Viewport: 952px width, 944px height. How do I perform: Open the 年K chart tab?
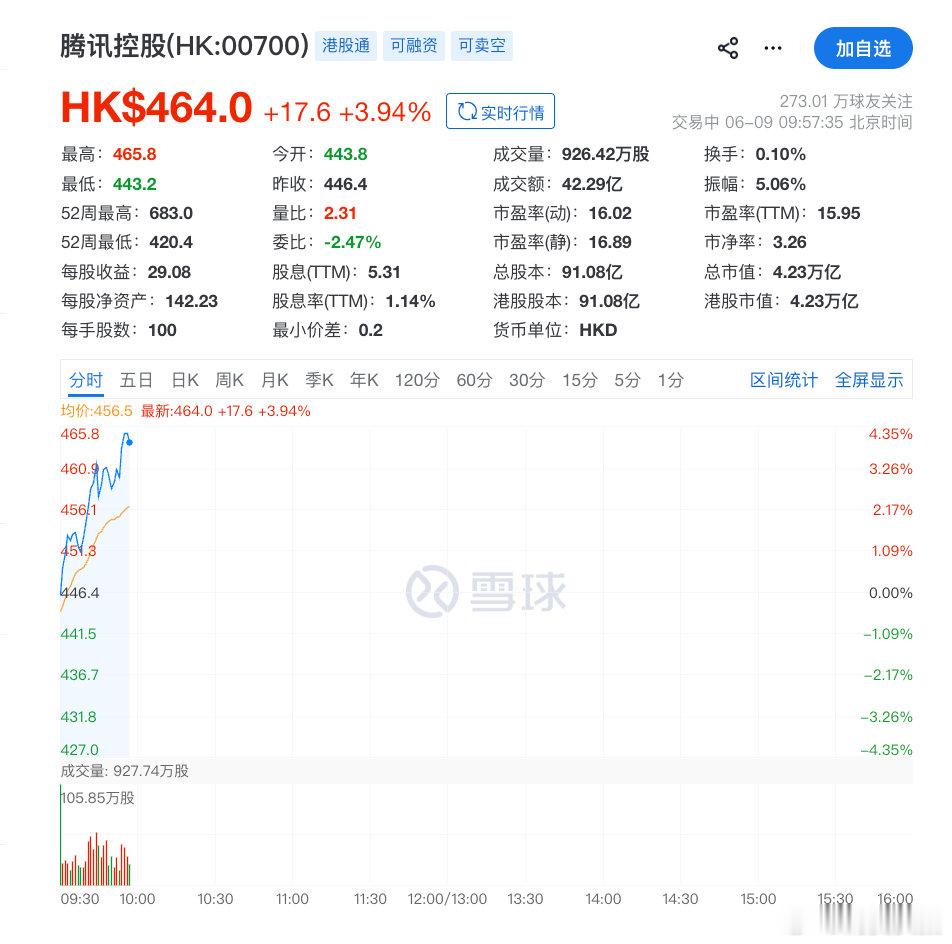point(364,380)
